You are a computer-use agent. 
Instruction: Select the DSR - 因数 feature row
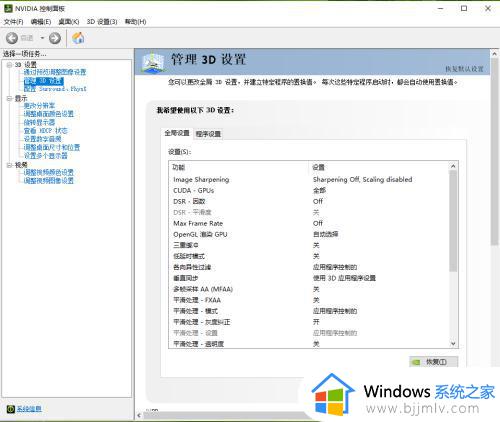click(309, 202)
